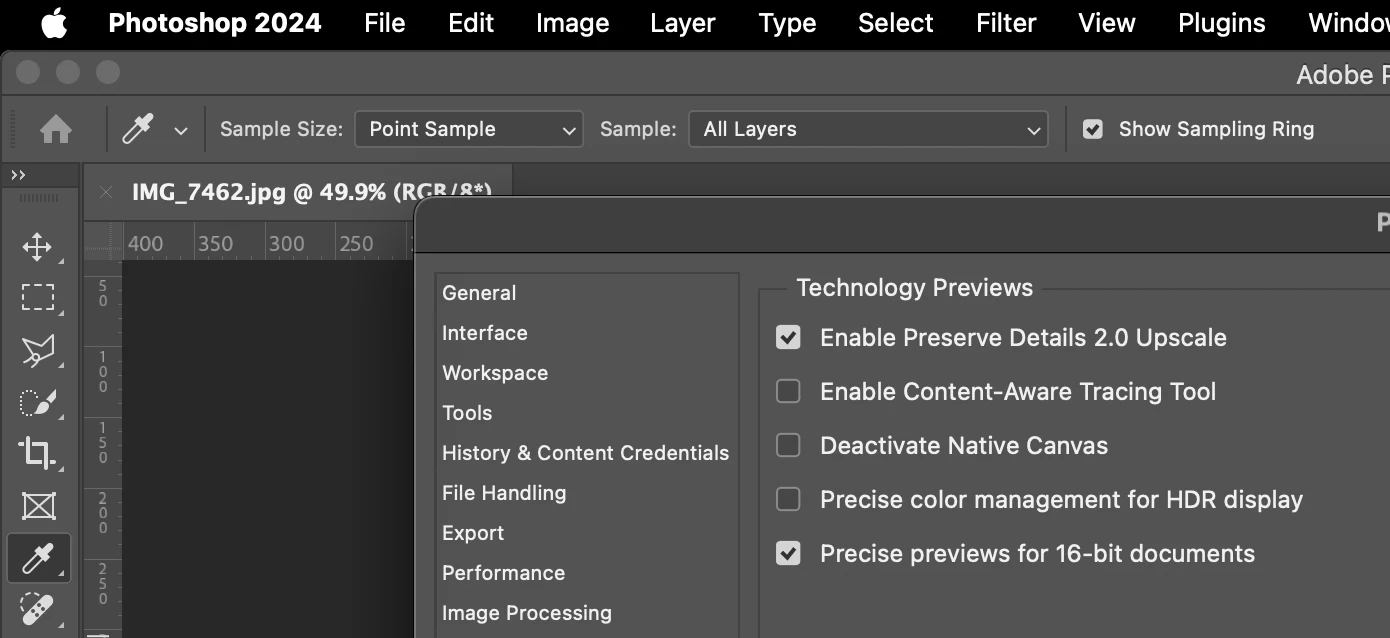The height and width of the screenshot is (638, 1390).
Task: Select History & Content Credentials category
Action: pos(586,453)
